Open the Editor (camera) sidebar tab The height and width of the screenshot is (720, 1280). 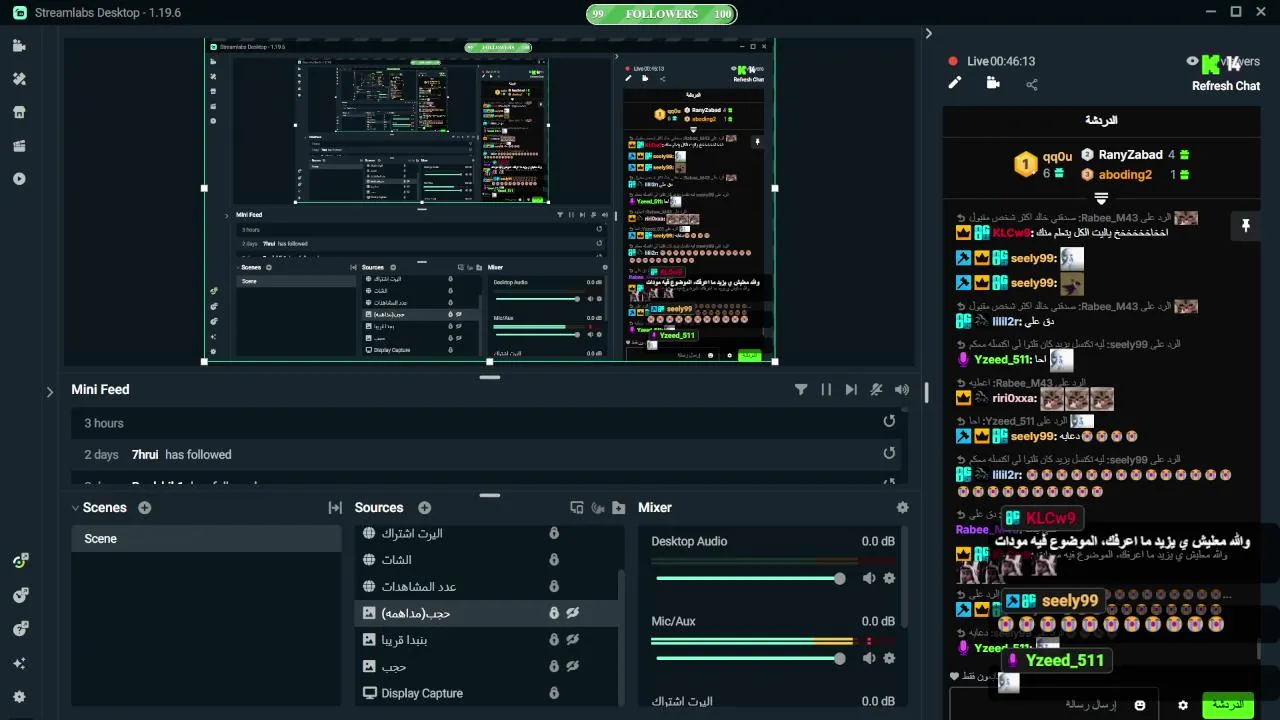[19, 46]
